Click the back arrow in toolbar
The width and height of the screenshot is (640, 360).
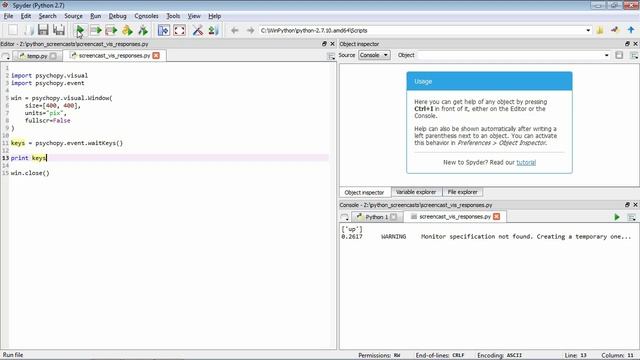tap(234, 30)
